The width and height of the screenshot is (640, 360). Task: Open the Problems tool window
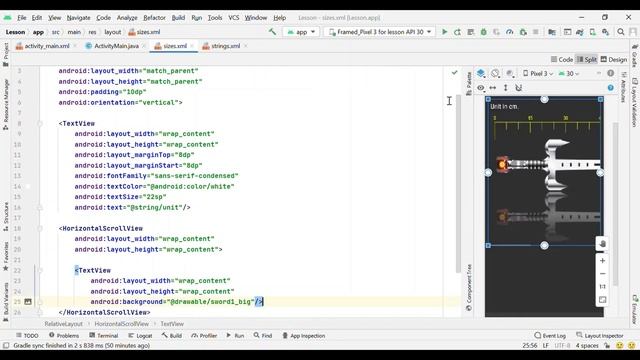pyautogui.click(x=64, y=336)
